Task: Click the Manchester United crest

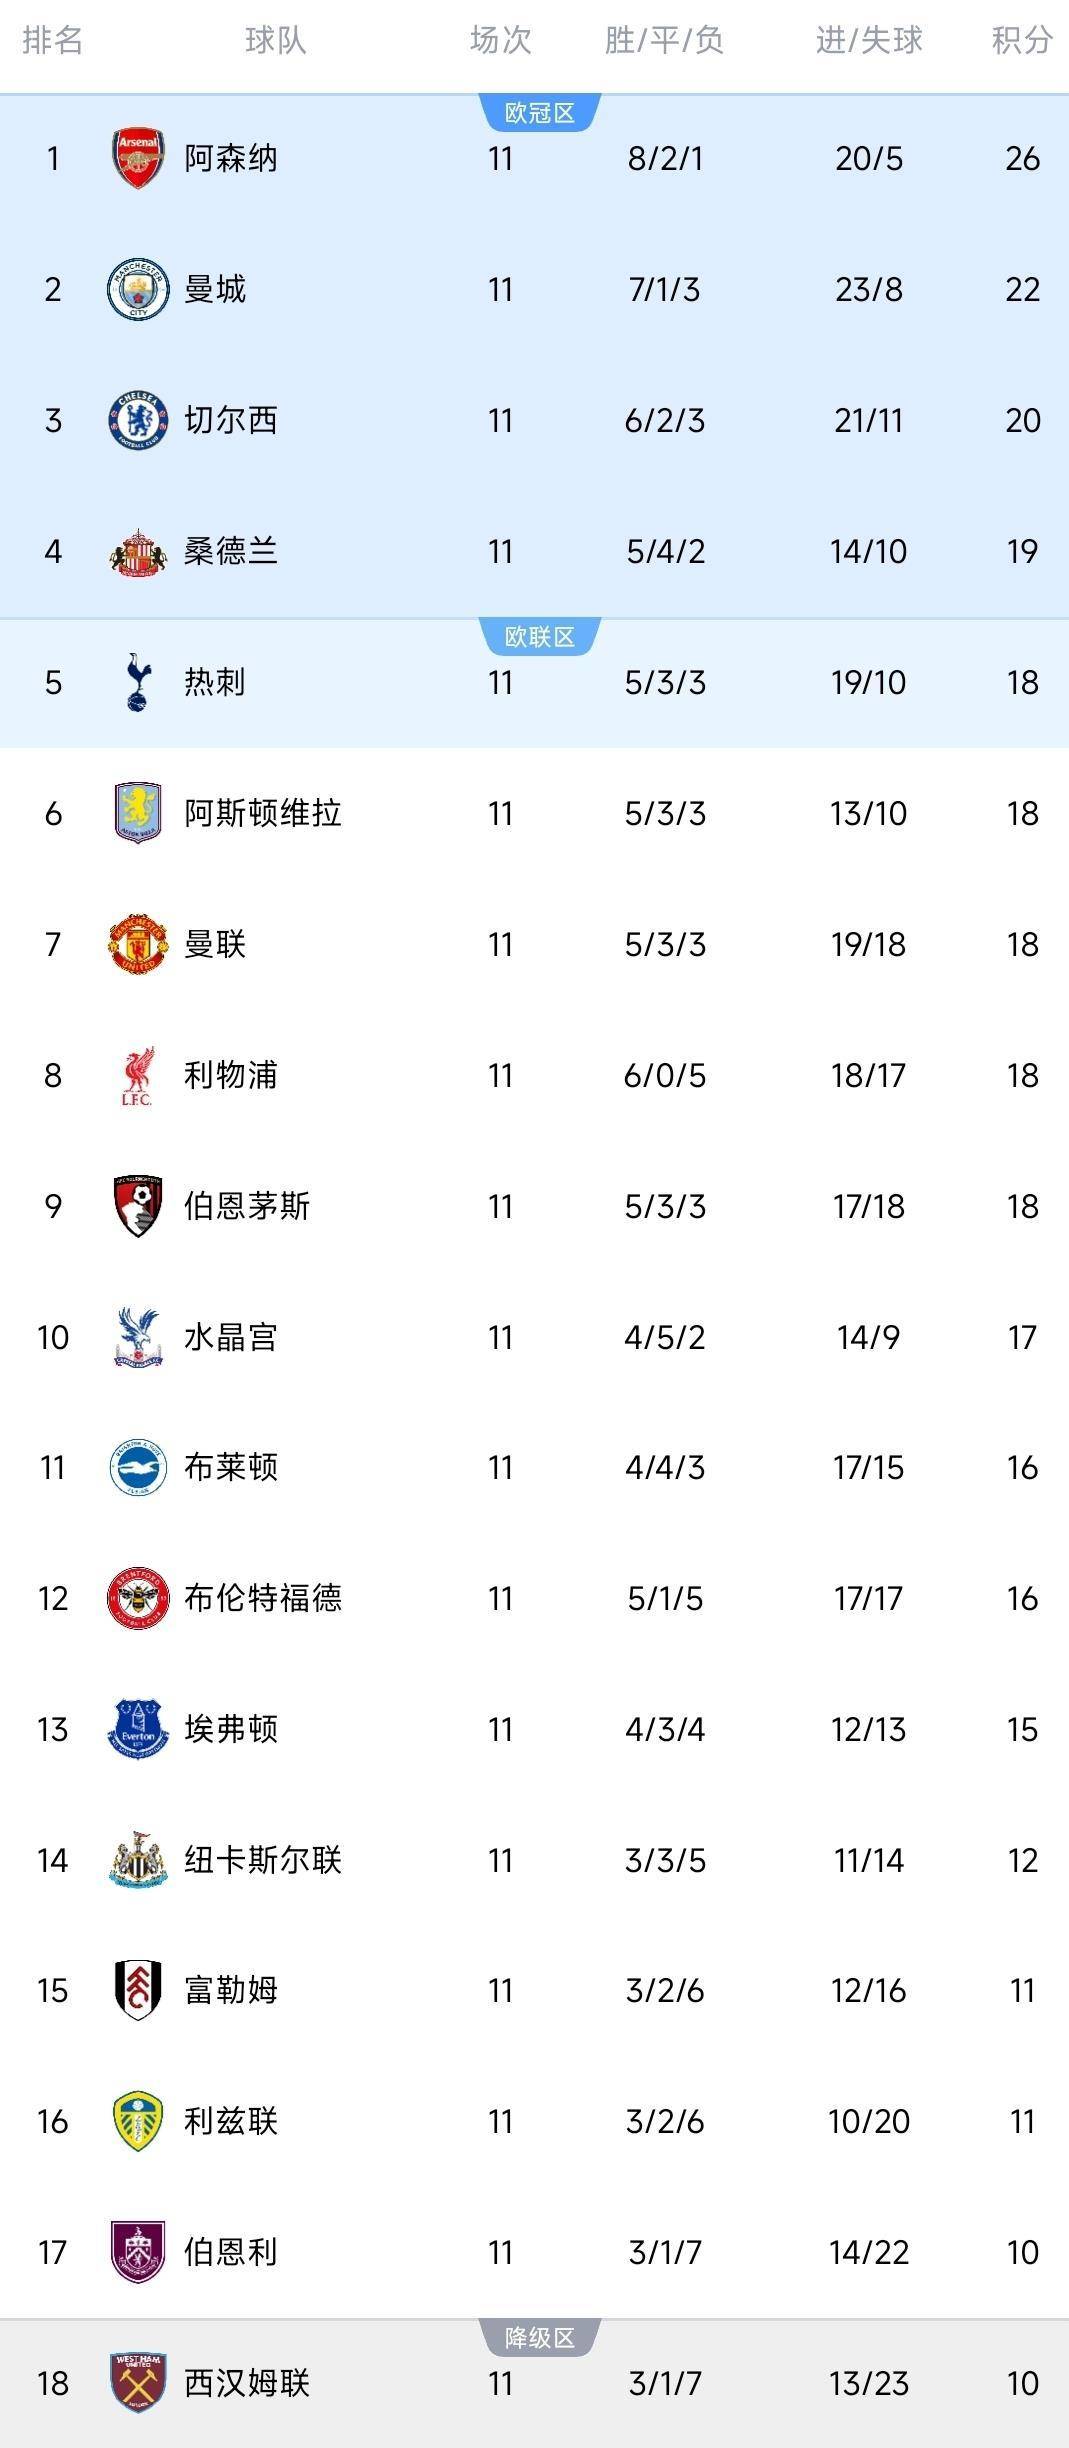Action: [x=138, y=944]
